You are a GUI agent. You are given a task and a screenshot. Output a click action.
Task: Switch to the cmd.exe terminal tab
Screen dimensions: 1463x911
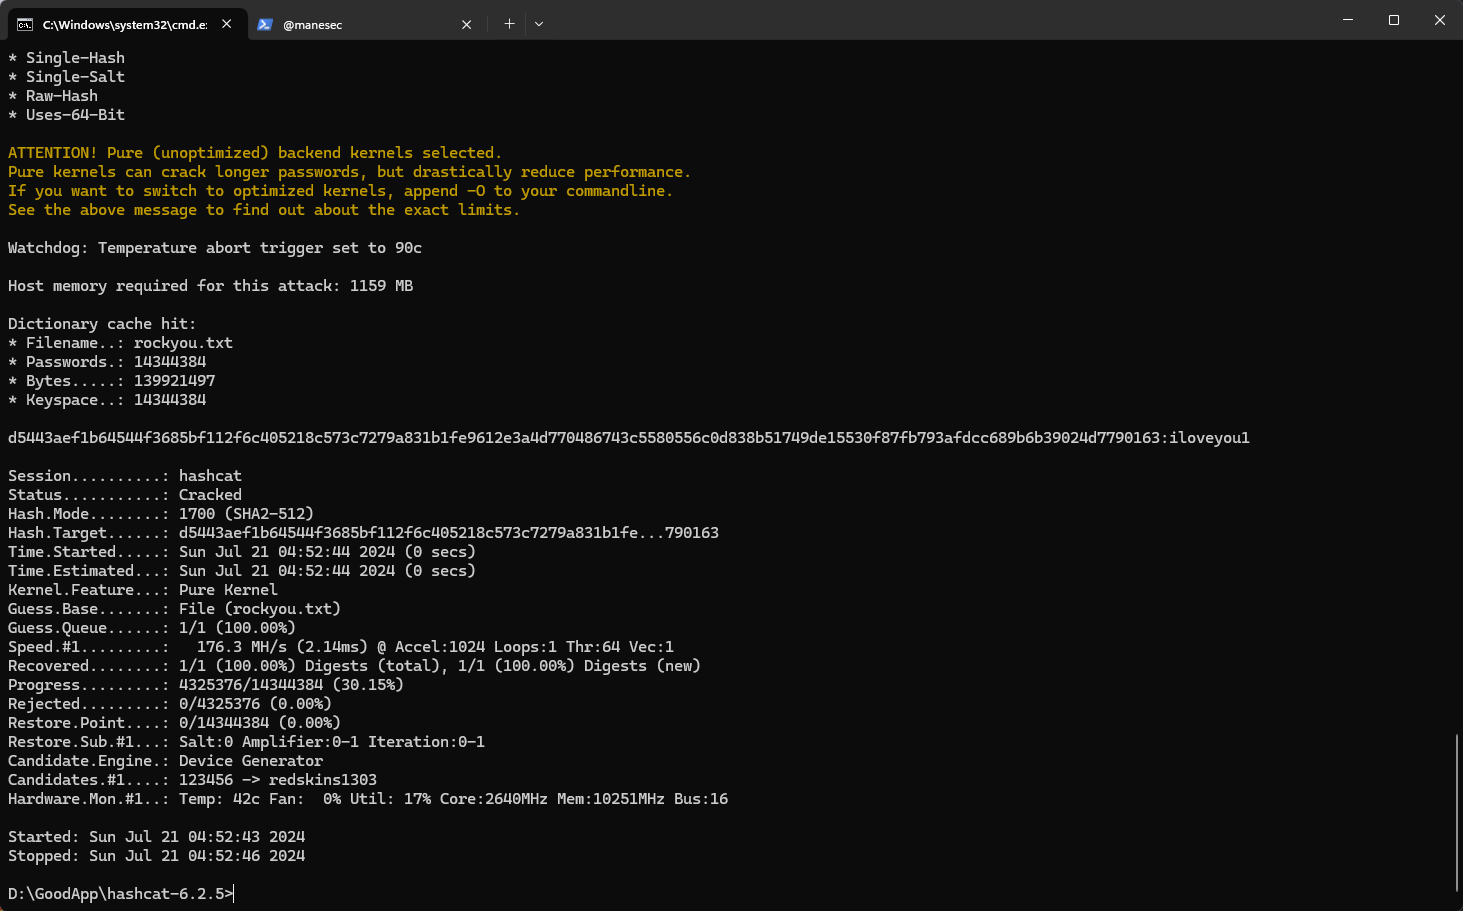(x=126, y=24)
